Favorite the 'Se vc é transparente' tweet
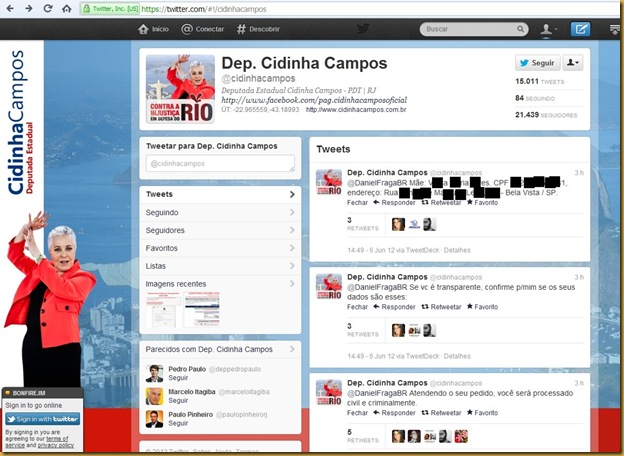The height and width of the screenshot is (456, 624). click(482, 307)
